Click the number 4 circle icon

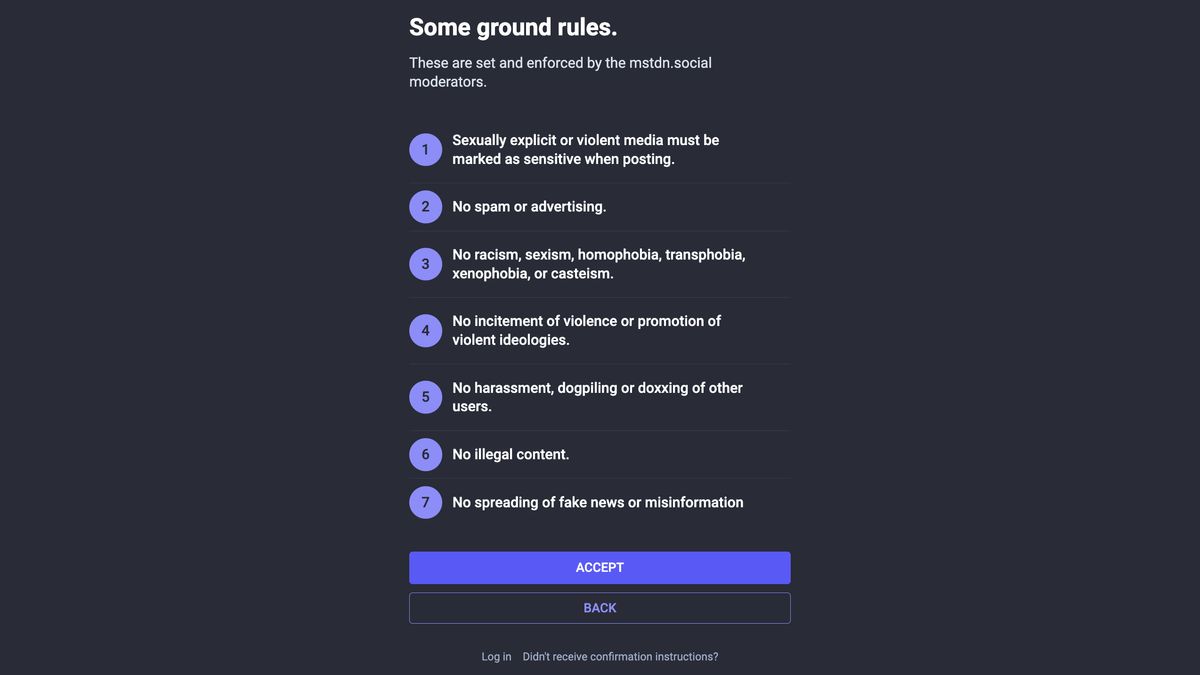[425, 330]
